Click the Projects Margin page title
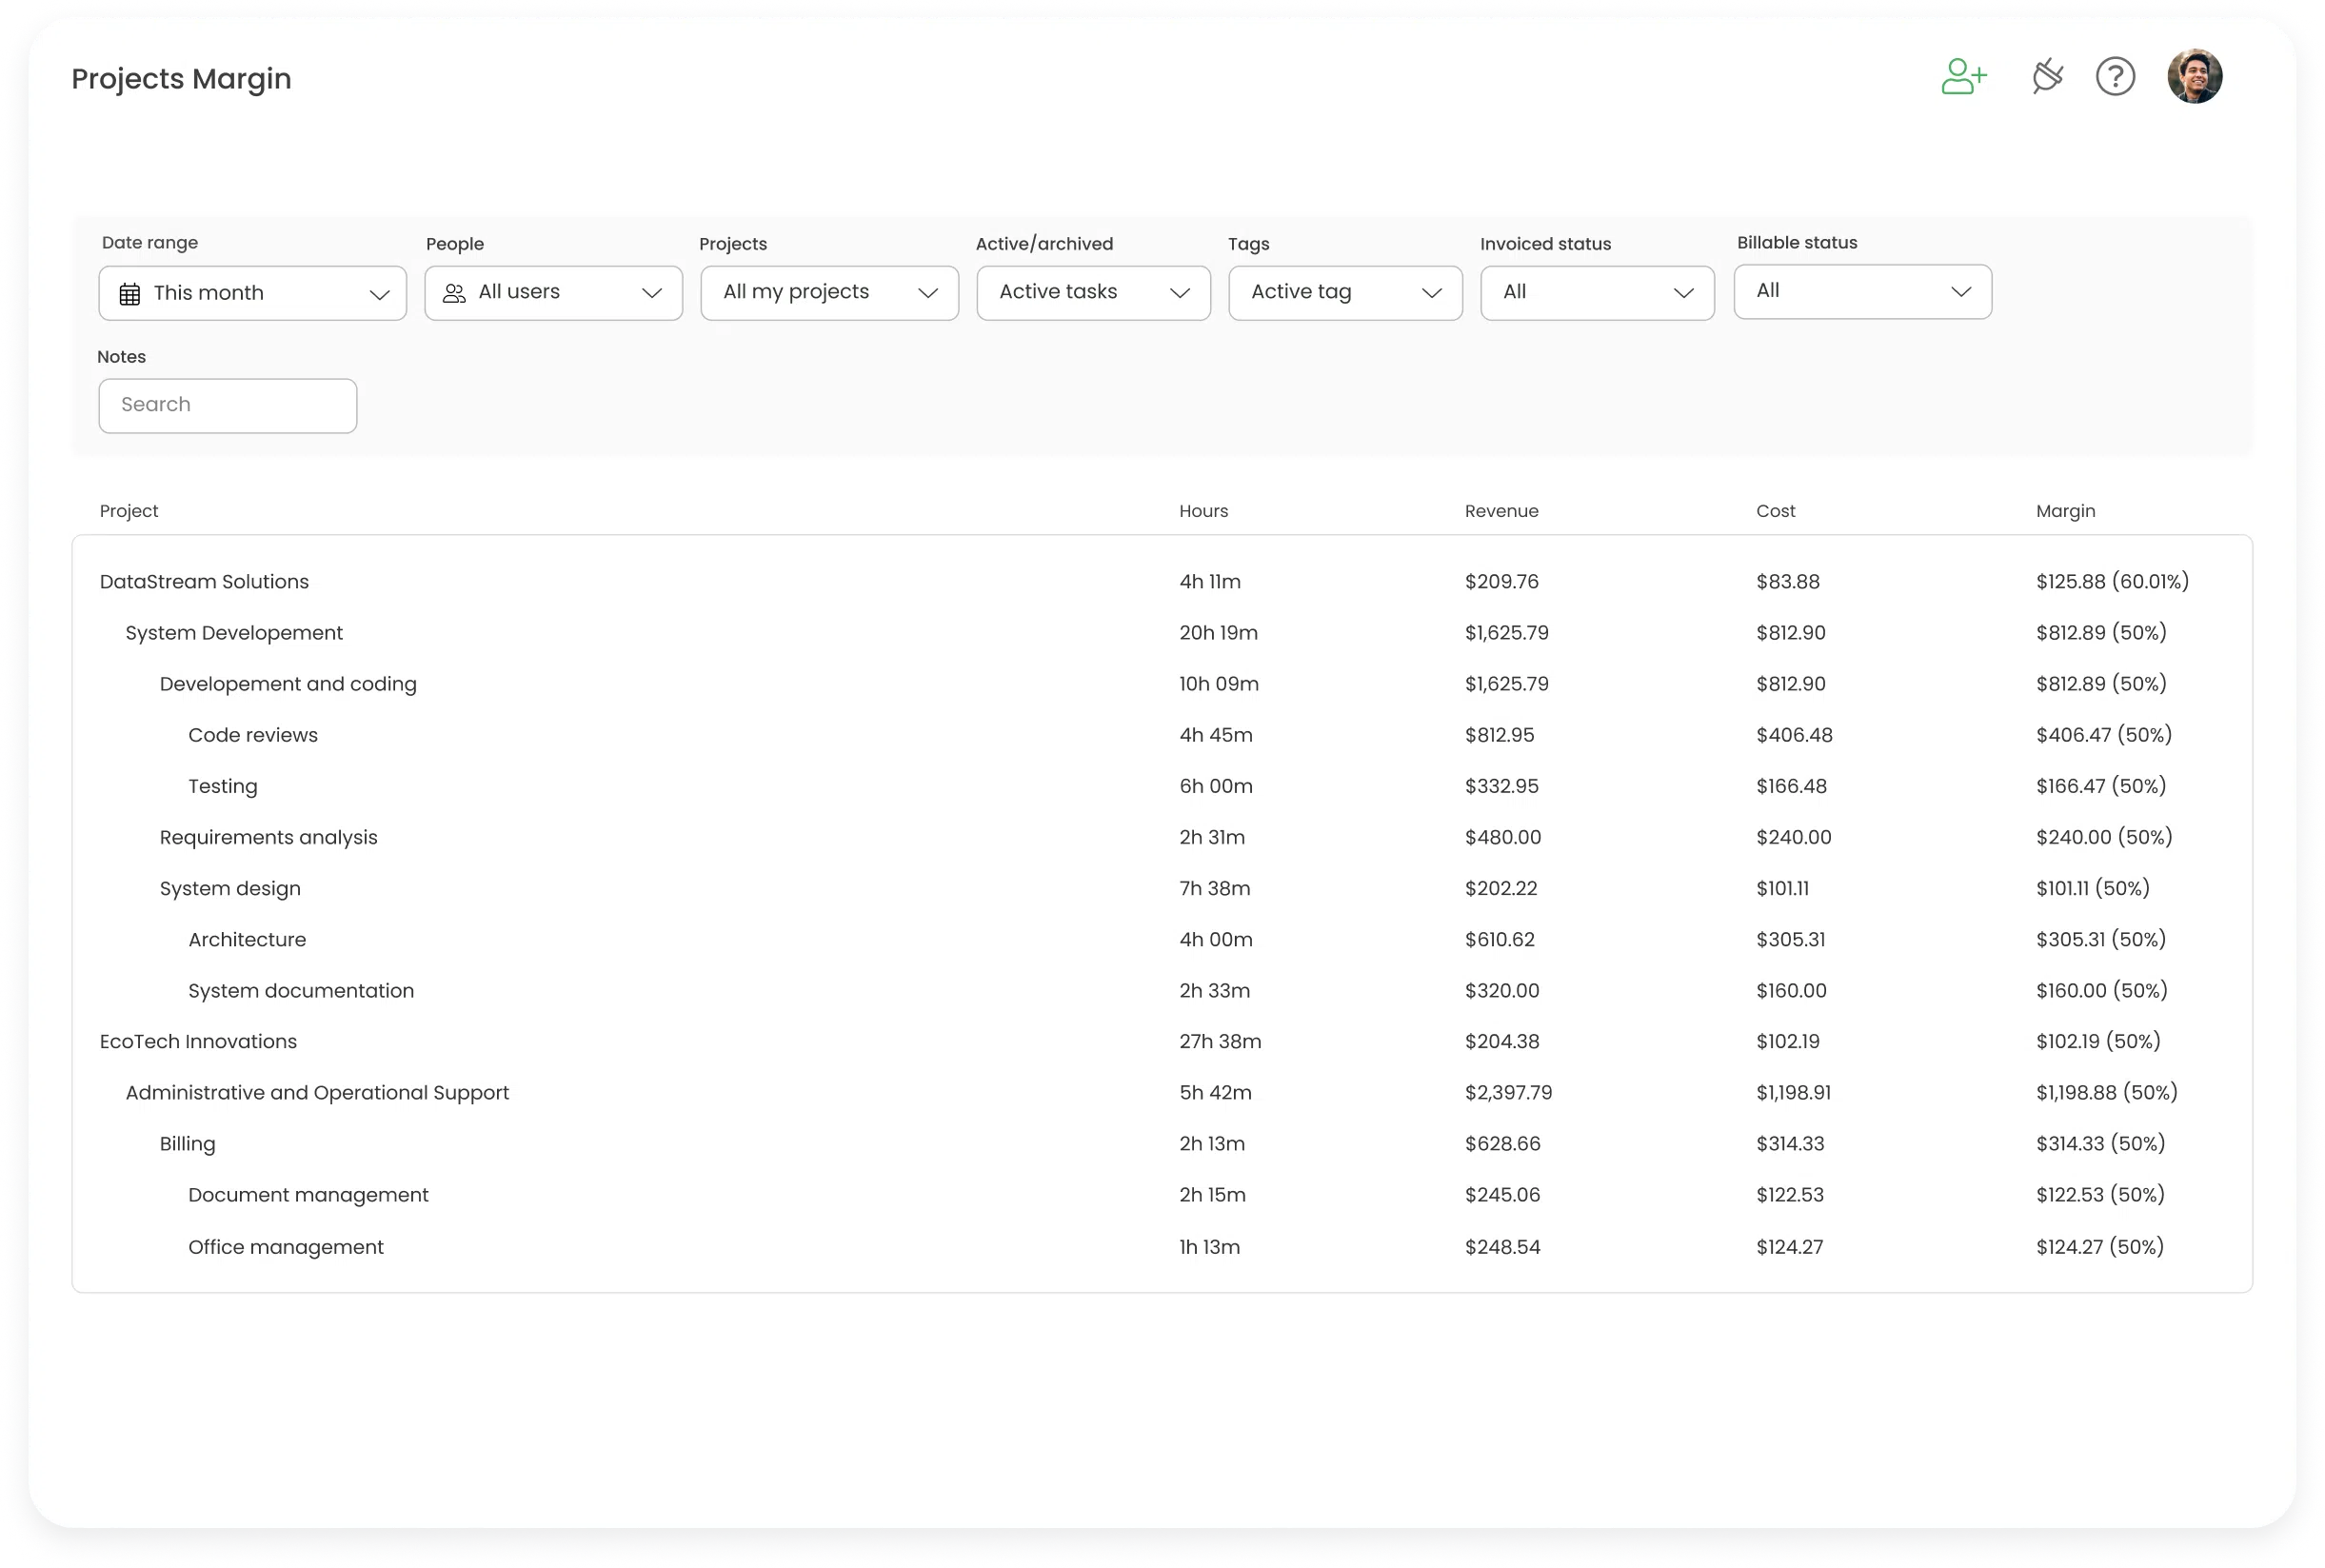2325x1568 pixels. (181, 78)
